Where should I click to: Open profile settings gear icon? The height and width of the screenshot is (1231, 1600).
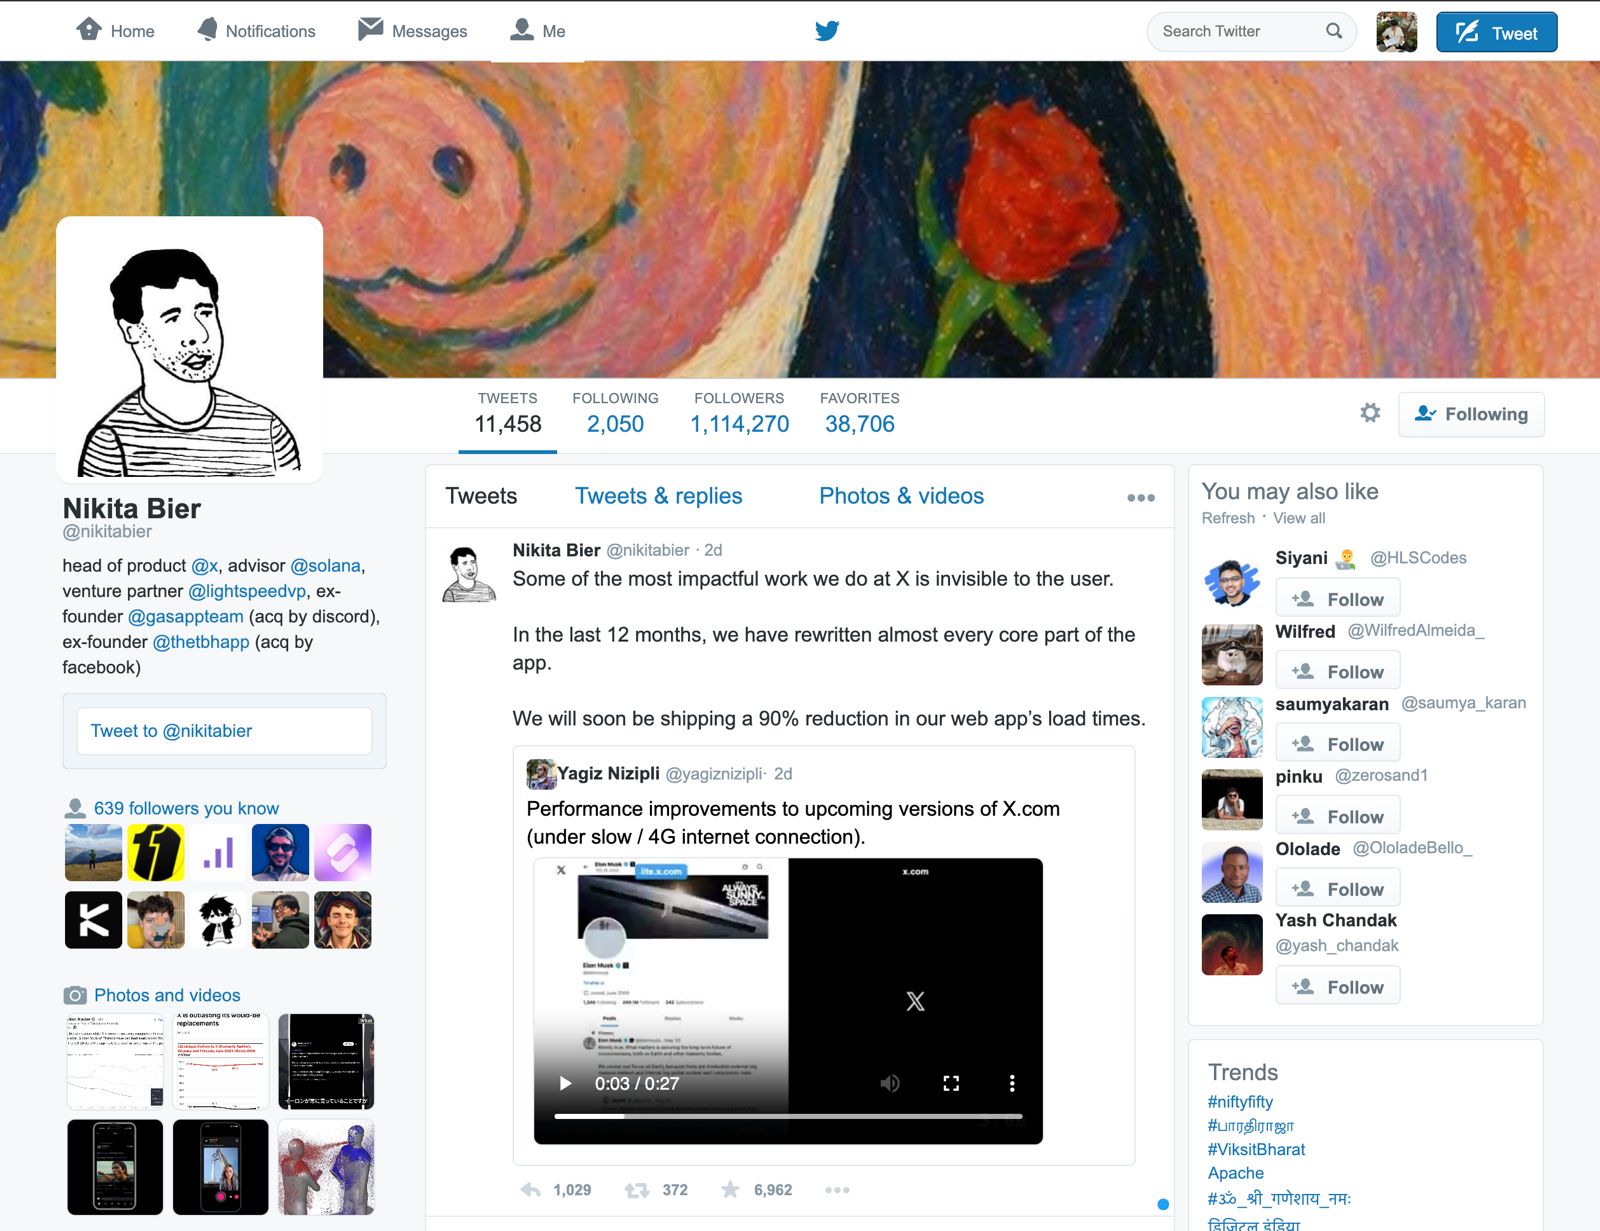pos(1370,413)
